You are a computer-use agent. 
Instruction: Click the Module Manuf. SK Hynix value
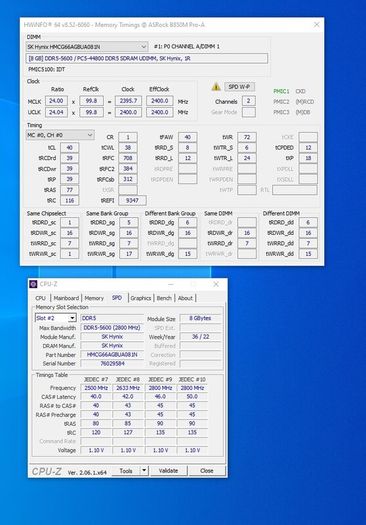[112, 336]
